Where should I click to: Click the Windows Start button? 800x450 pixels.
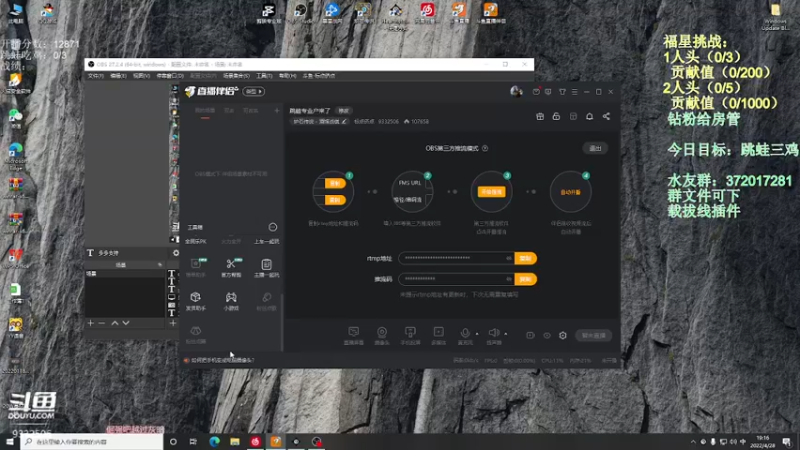pyautogui.click(x=10, y=441)
